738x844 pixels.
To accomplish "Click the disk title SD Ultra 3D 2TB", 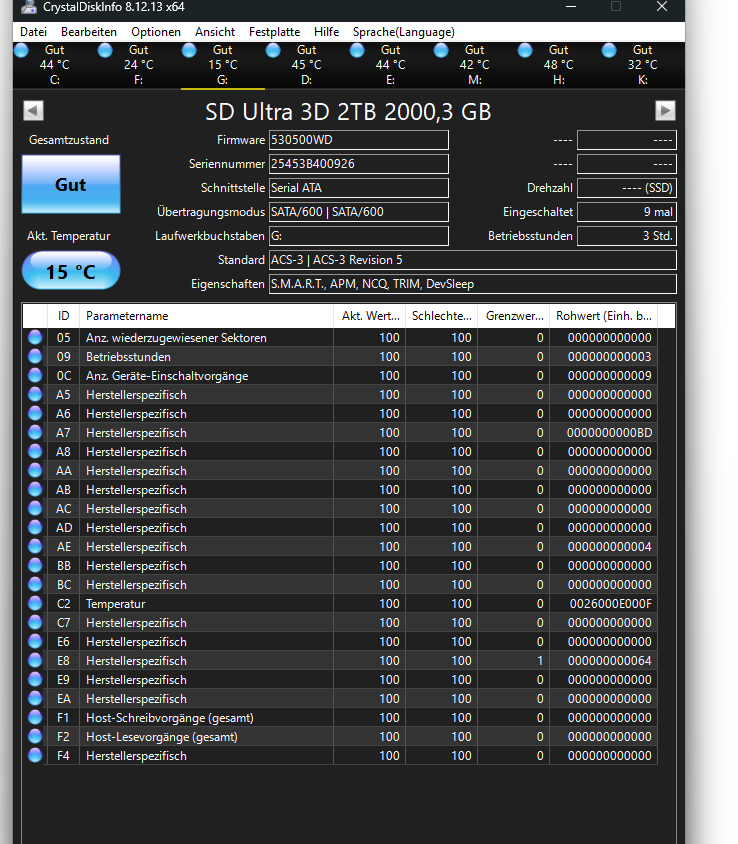I will point(348,112).
